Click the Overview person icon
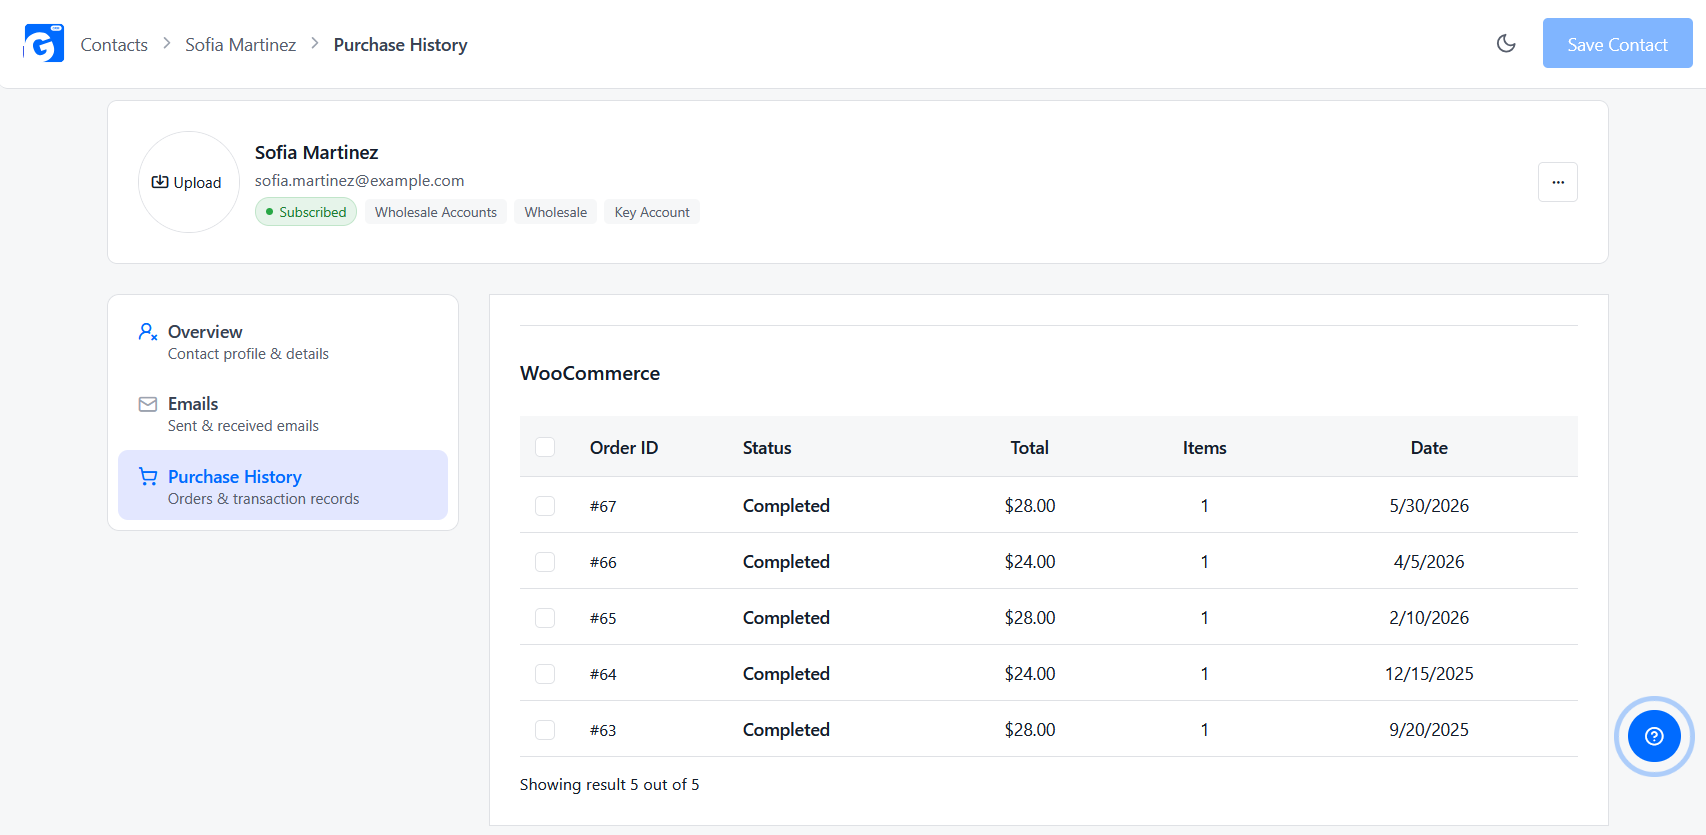Image resolution: width=1706 pixels, height=835 pixels. [x=148, y=332]
